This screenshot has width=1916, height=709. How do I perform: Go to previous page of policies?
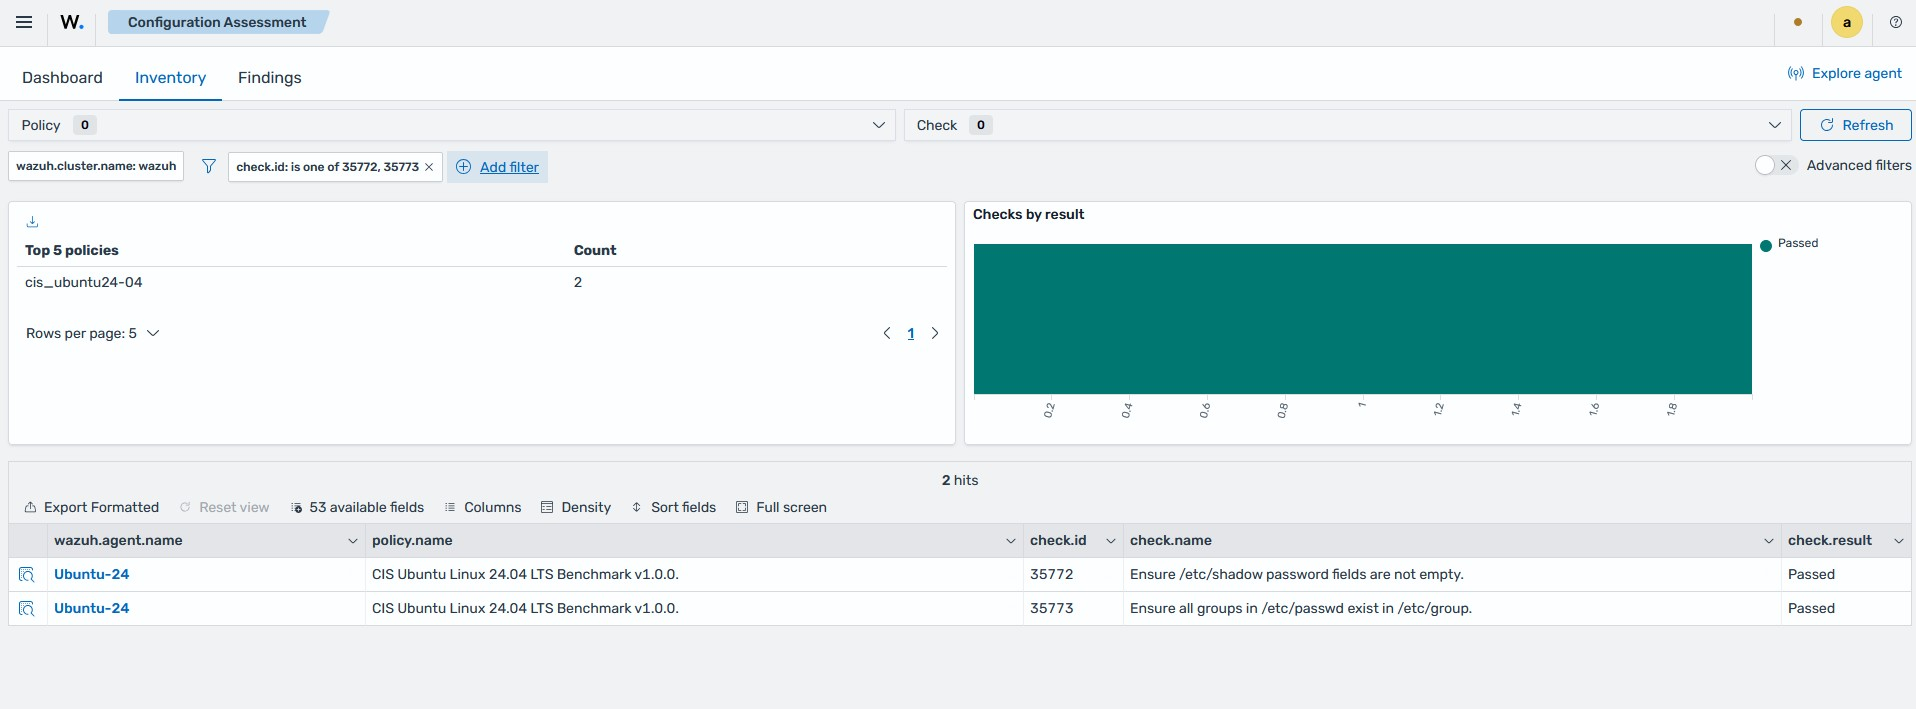point(887,333)
